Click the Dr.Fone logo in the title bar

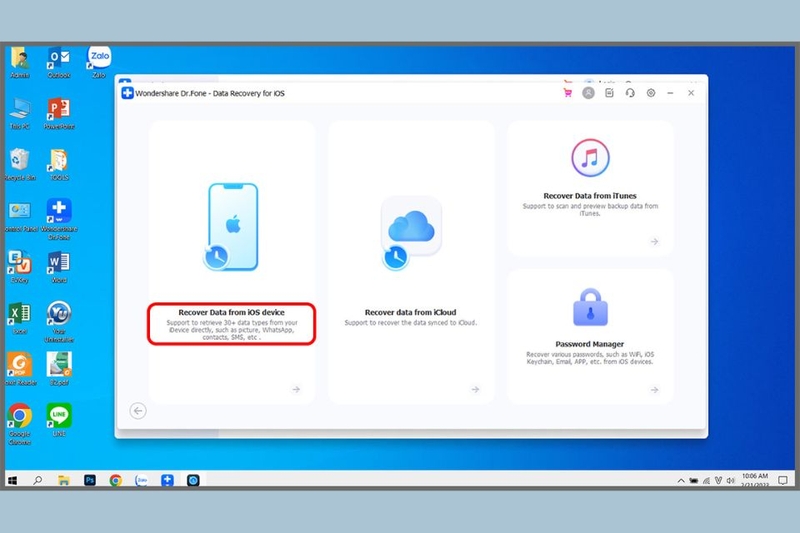tap(127, 93)
